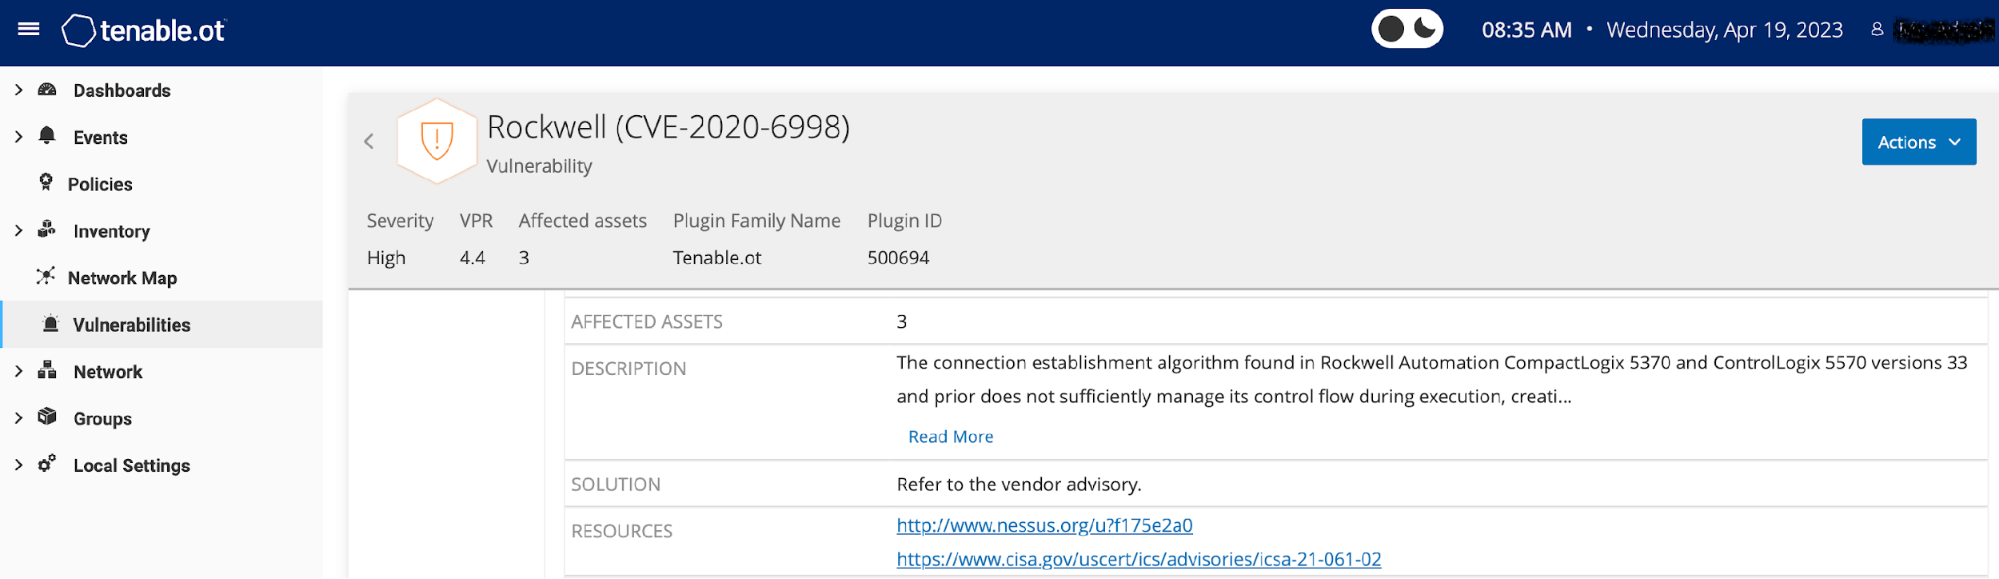The image size is (1999, 579).
Task: Click the vulnerability shield warning icon
Action: click(x=437, y=140)
